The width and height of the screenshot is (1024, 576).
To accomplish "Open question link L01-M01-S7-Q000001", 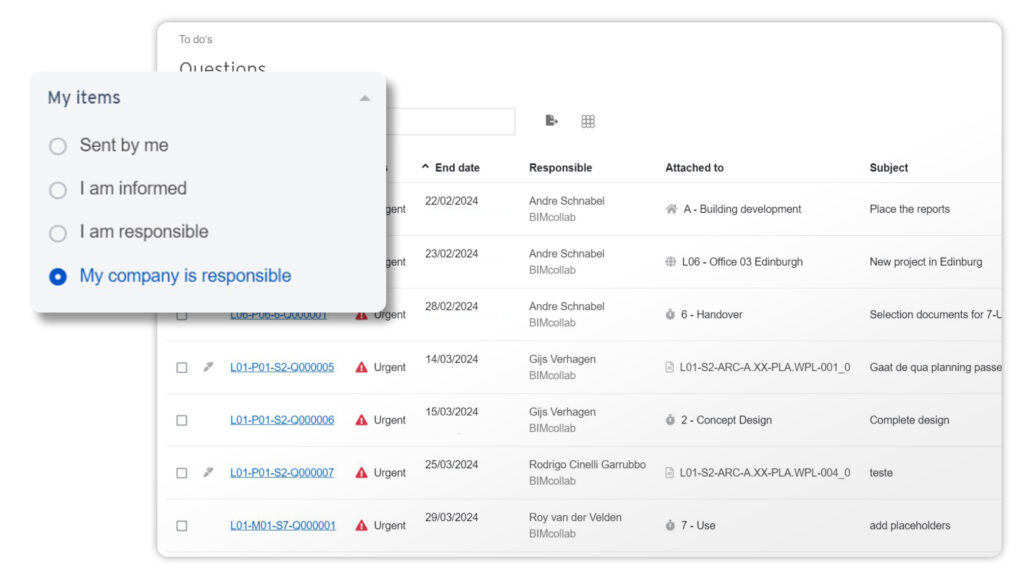I will click(x=282, y=525).
